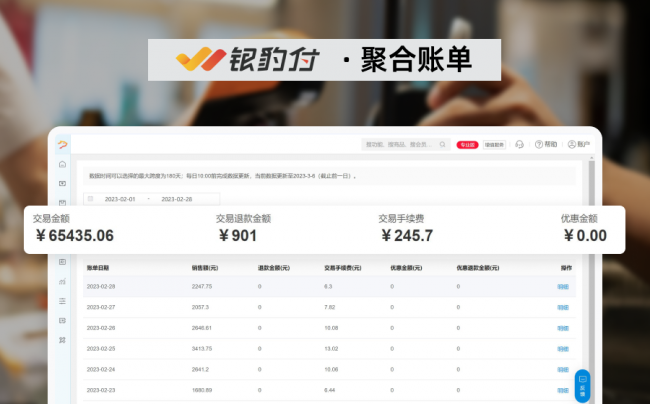650x404 pixels.
Task: Click the 优惠退款金额(元) column header
Action: [478, 268]
